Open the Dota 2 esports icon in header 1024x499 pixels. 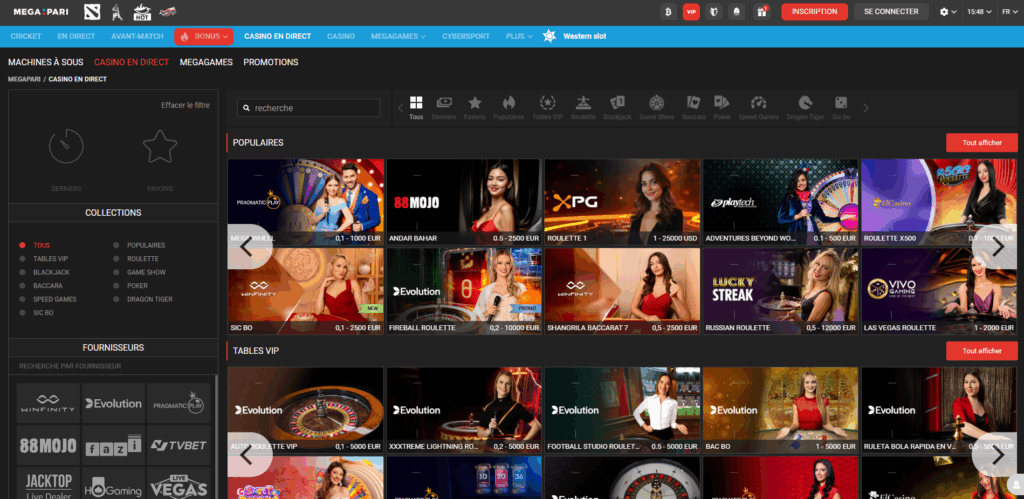tap(92, 12)
